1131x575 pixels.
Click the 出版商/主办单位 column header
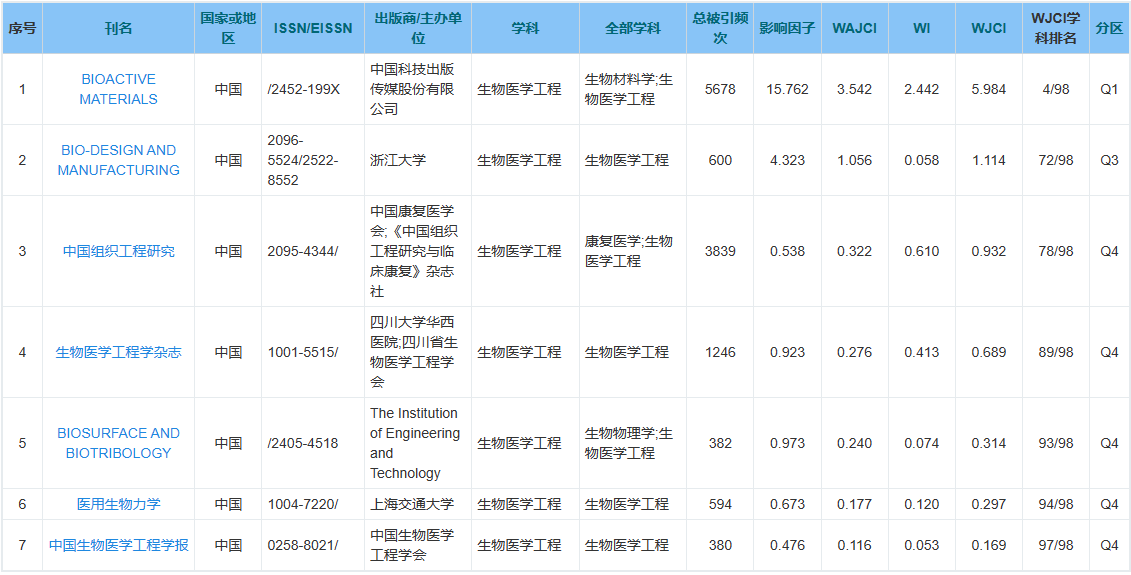(x=418, y=28)
